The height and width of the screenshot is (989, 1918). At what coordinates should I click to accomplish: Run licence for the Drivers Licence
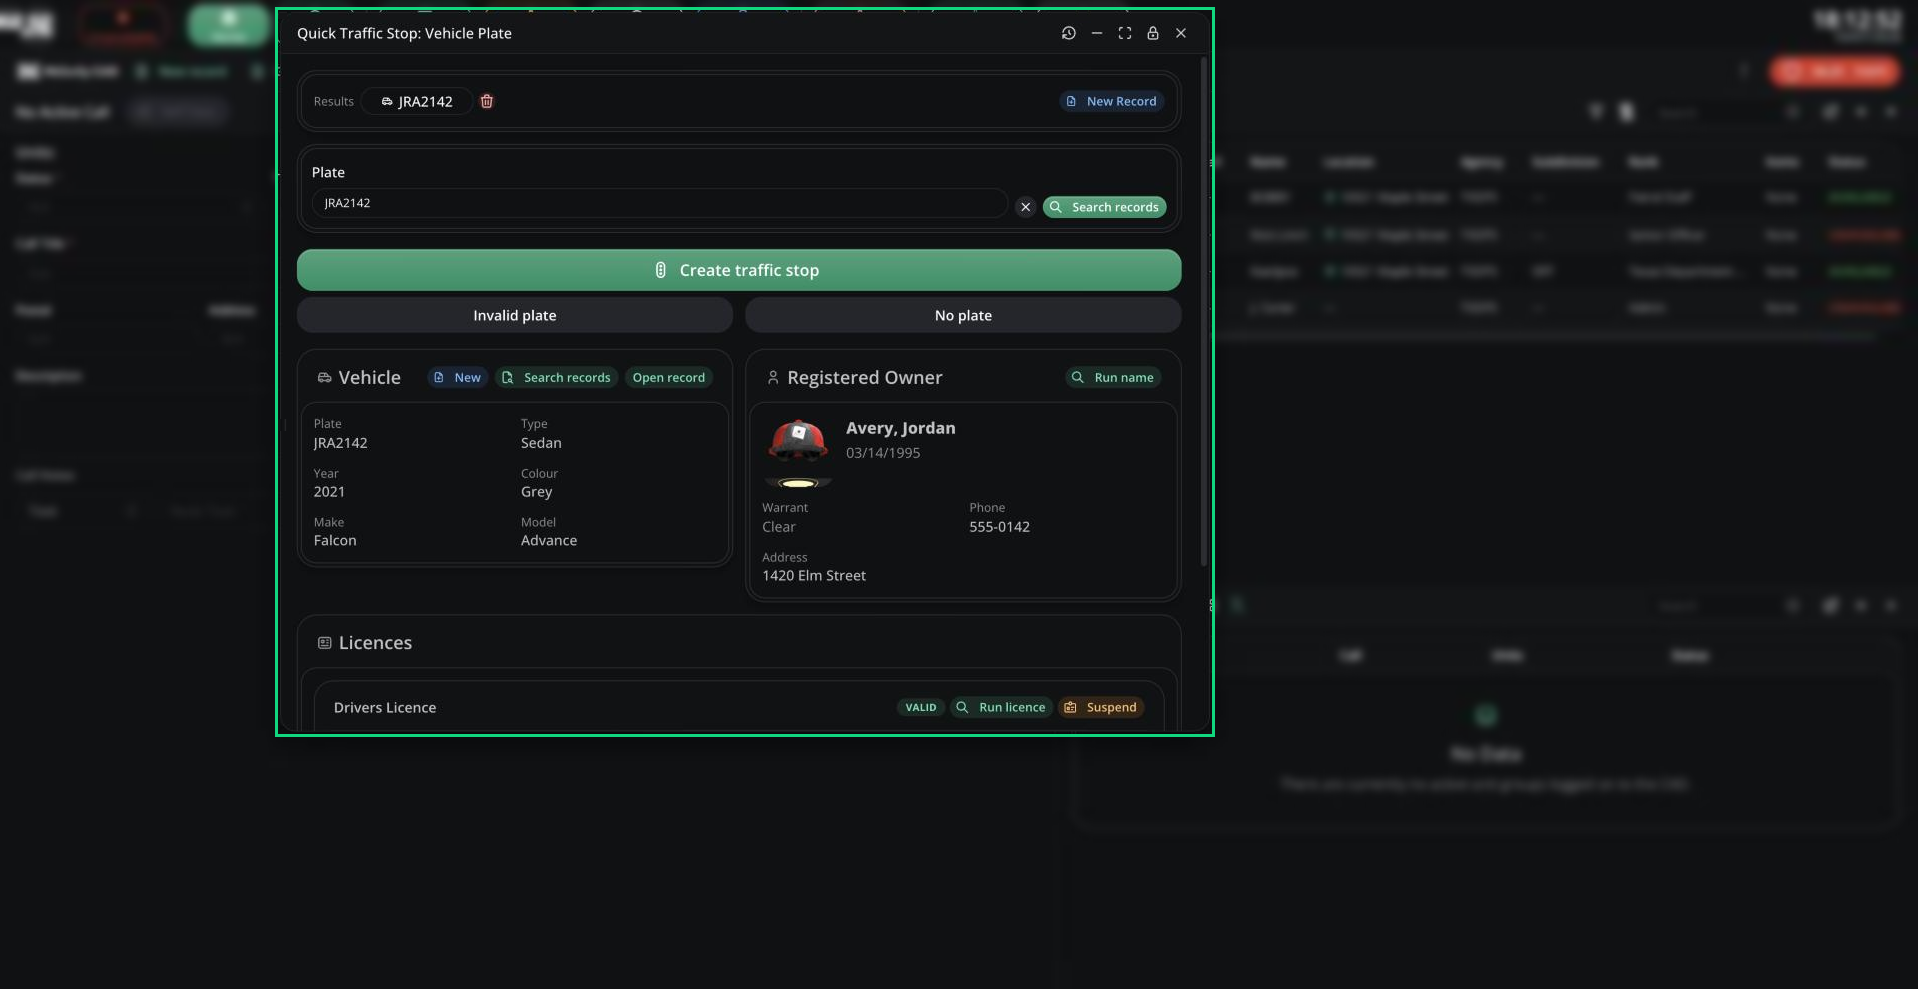1001,707
